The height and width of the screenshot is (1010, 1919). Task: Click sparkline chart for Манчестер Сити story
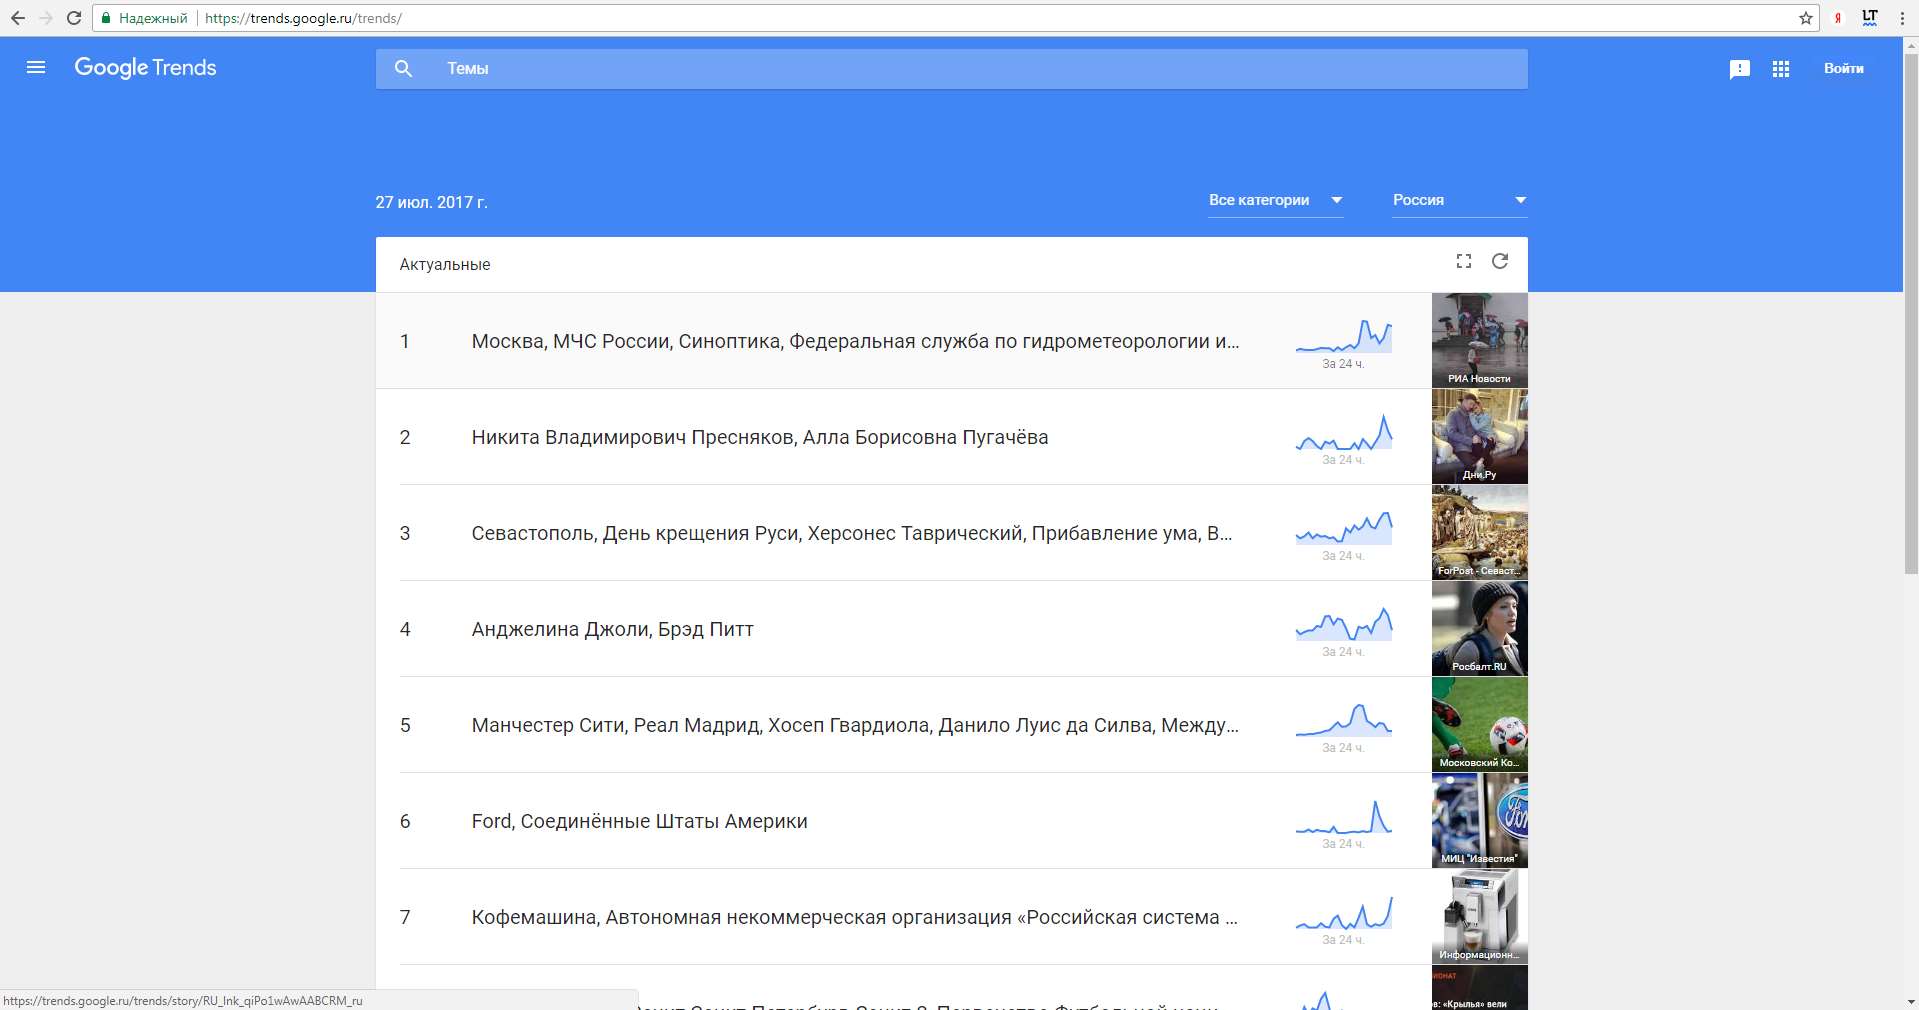pyautogui.click(x=1344, y=721)
